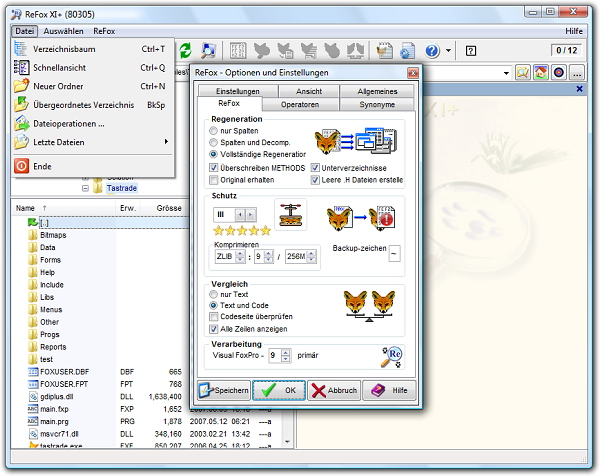The width and height of the screenshot is (600, 476).
Task: Click the green refresh arrows toolbar icon
Action: click(186, 51)
